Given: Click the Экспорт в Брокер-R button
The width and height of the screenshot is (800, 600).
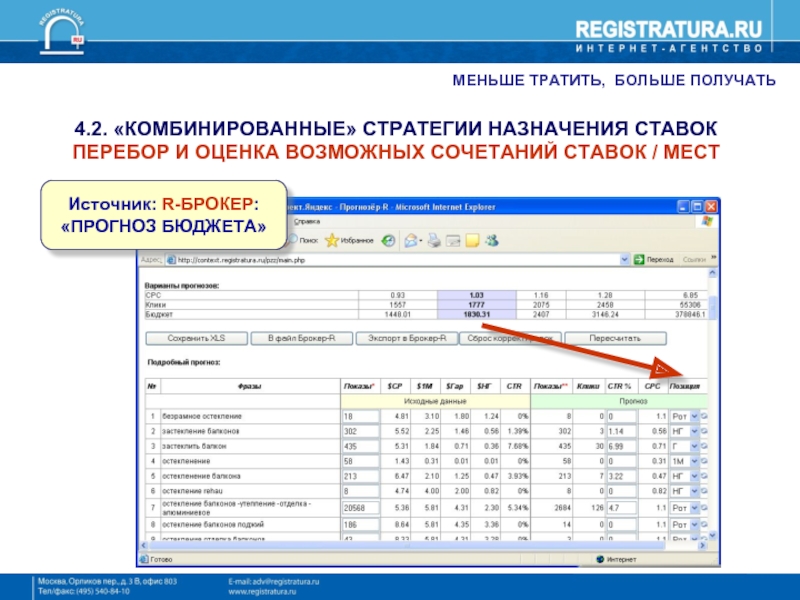Looking at the screenshot, I should [407, 338].
